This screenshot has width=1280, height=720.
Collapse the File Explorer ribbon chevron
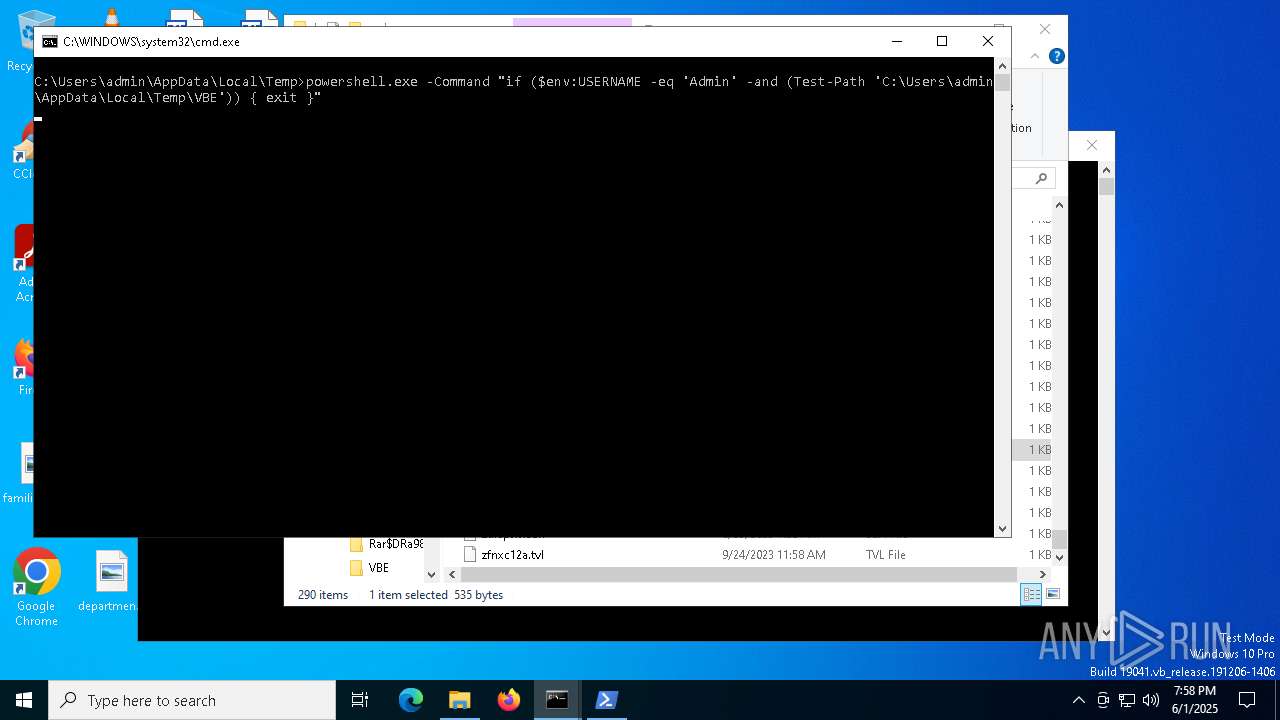coord(1037,56)
